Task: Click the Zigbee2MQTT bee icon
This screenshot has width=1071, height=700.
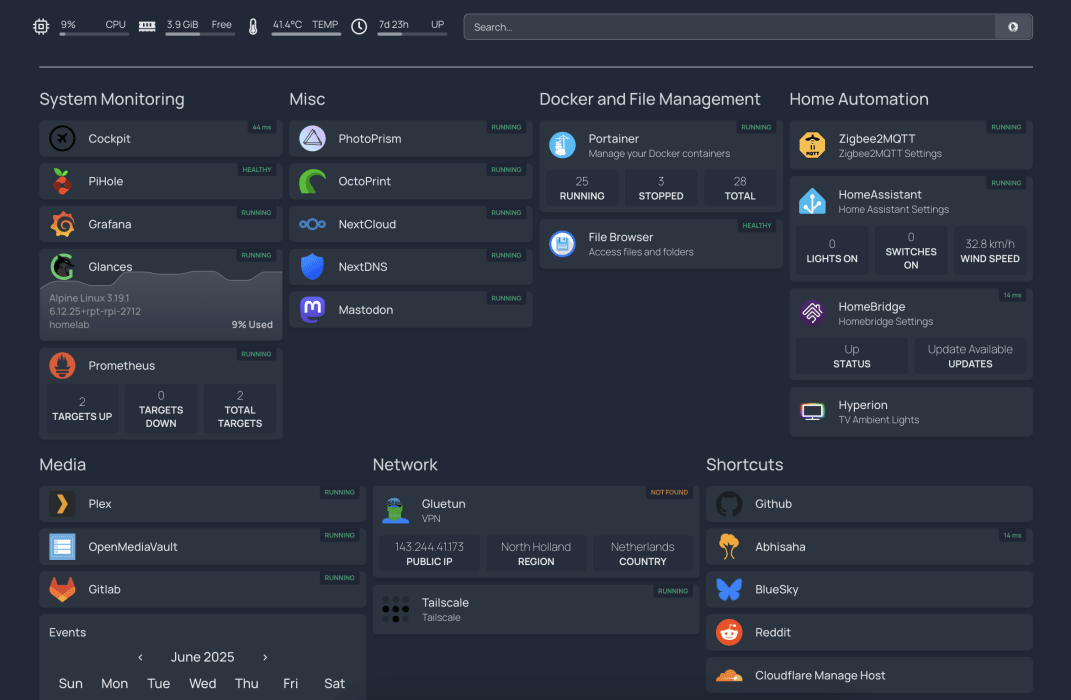Action: 812,145
